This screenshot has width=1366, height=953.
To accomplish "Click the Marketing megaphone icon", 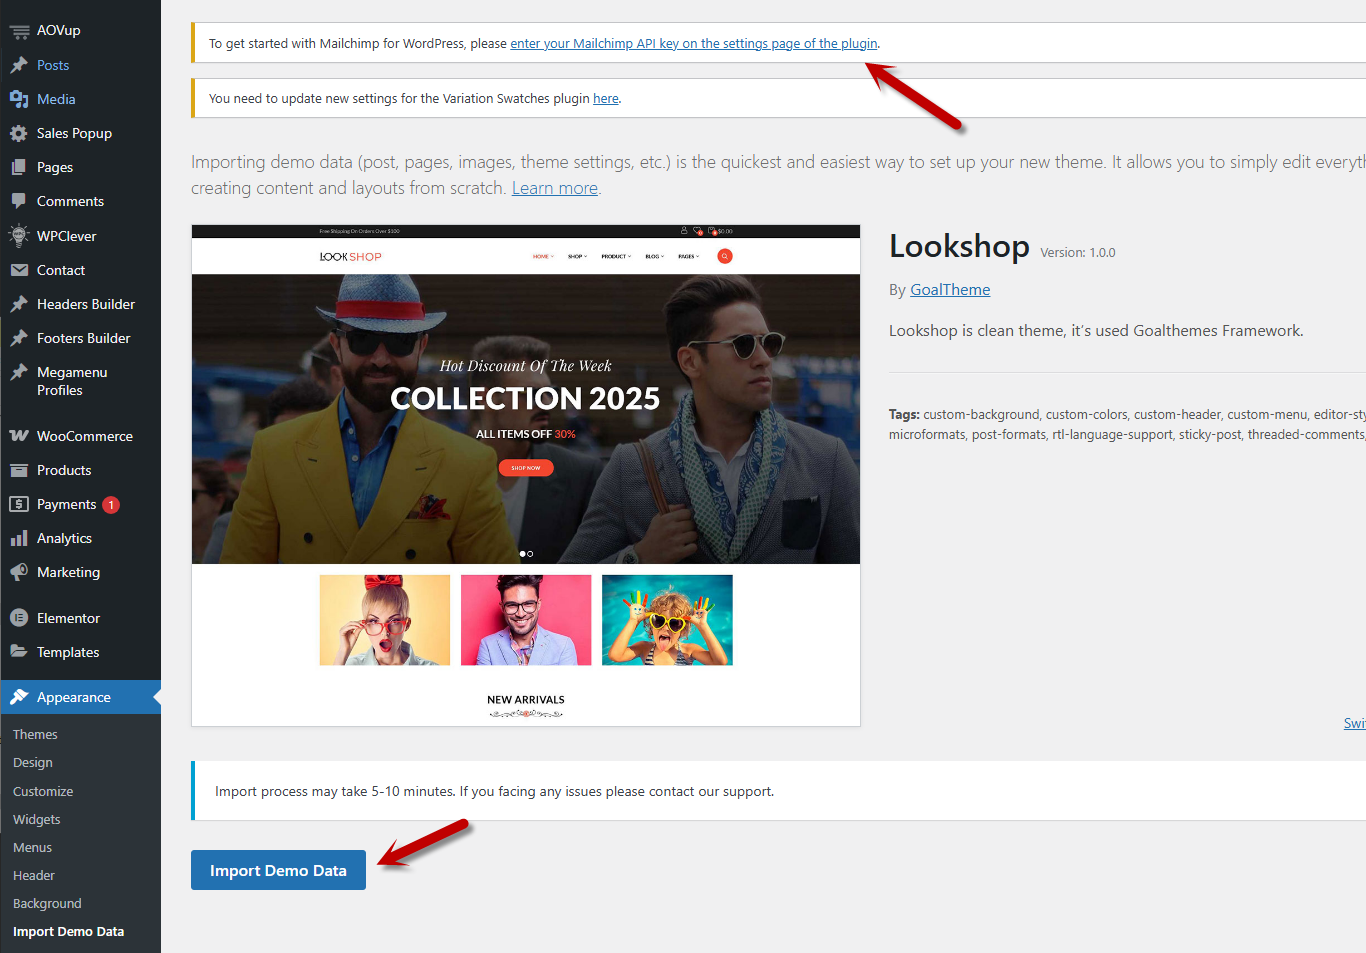I will tap(19, 572).
